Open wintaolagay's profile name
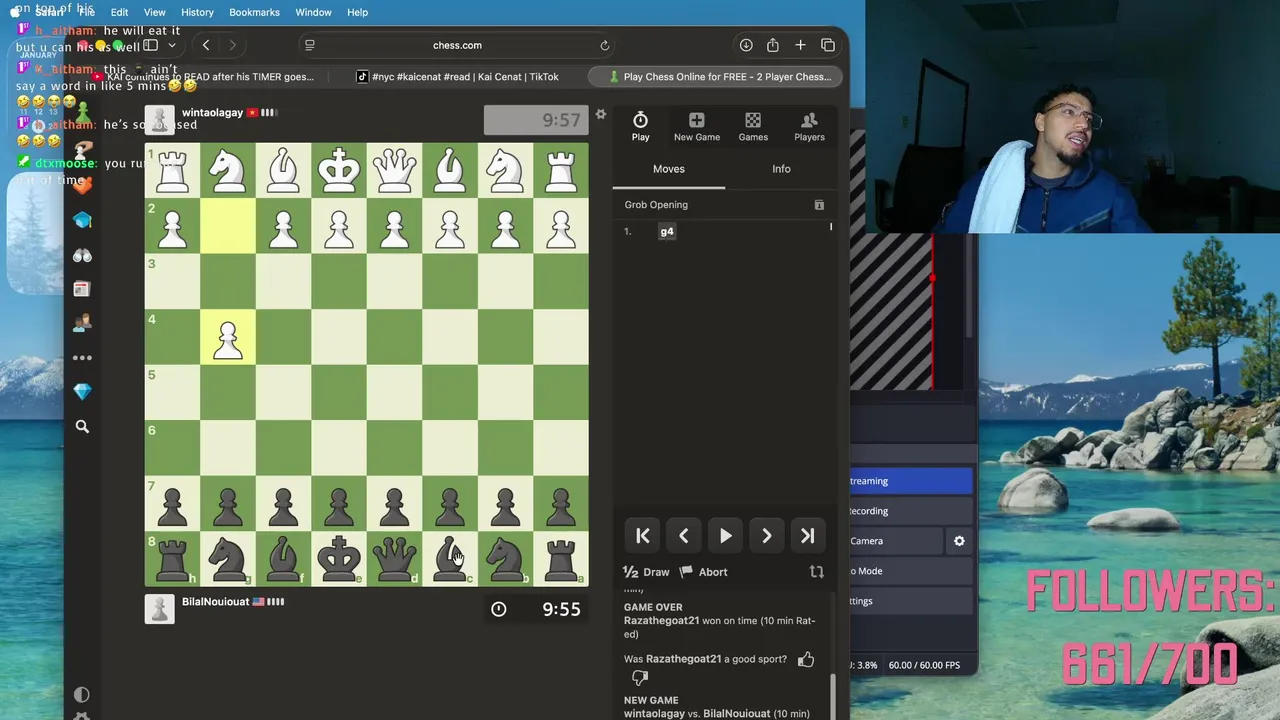 click(212, 113)
